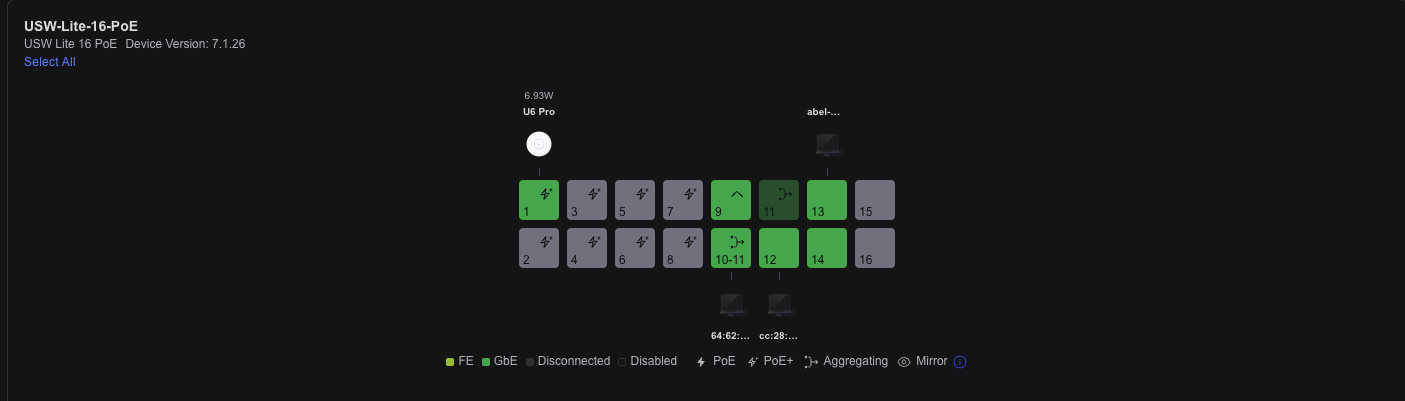
Task: Select PoE+ port 1
Action: pos(539,200)
